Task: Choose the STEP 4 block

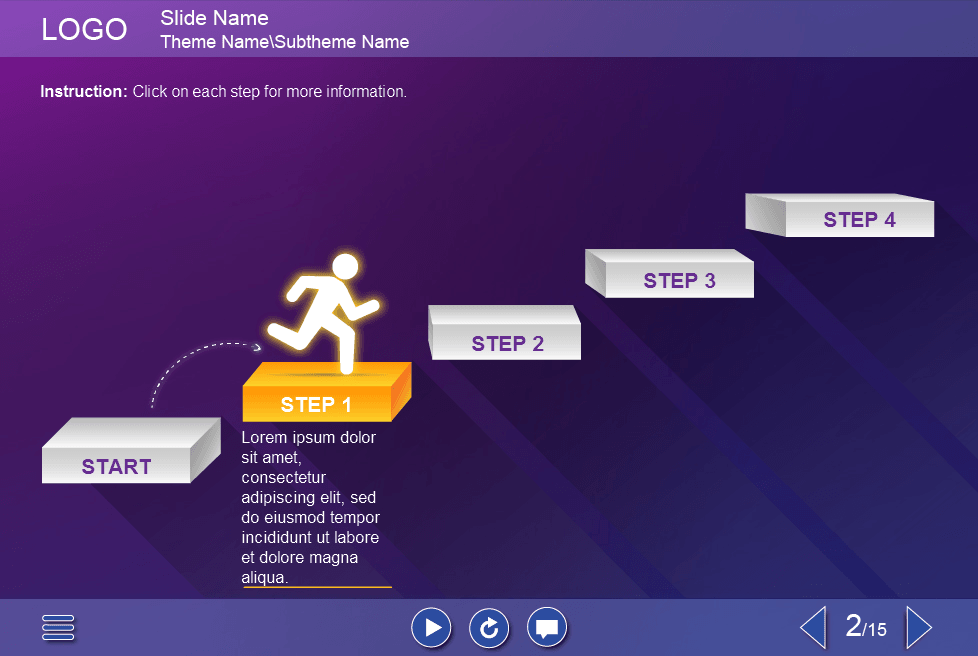Action: (x=840, y=215)
